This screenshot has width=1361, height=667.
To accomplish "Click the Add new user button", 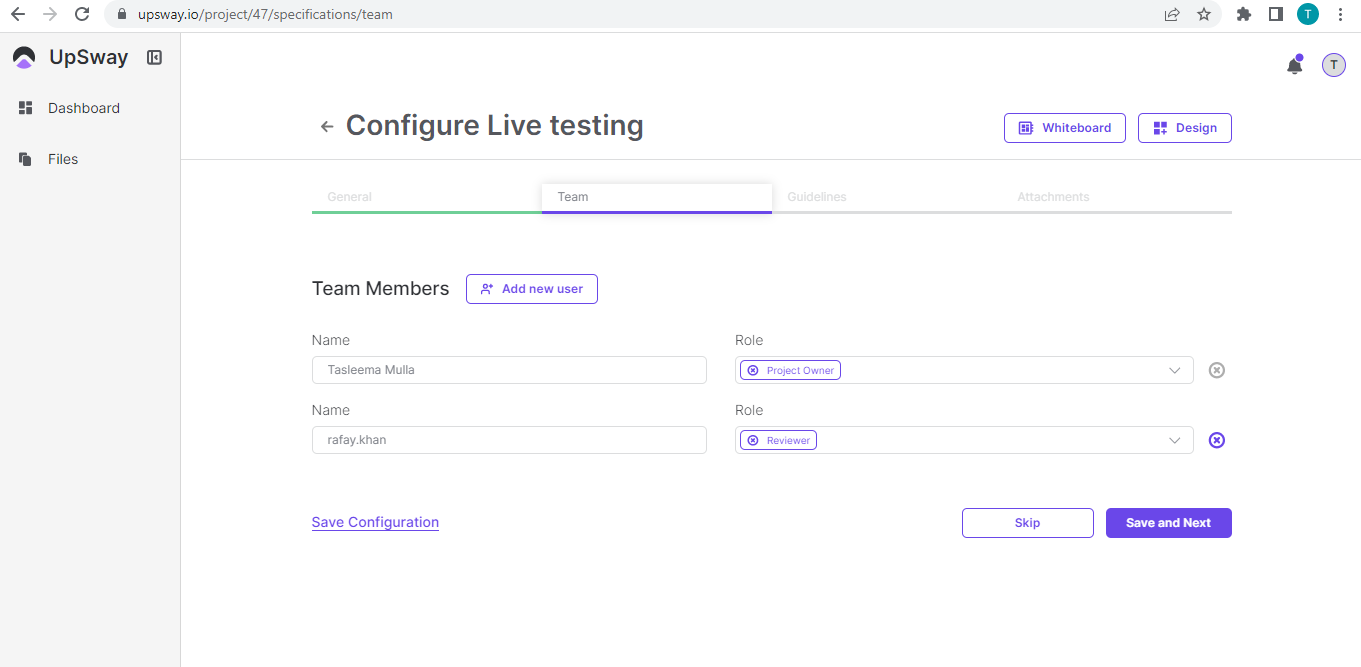I will coord(531,289).
